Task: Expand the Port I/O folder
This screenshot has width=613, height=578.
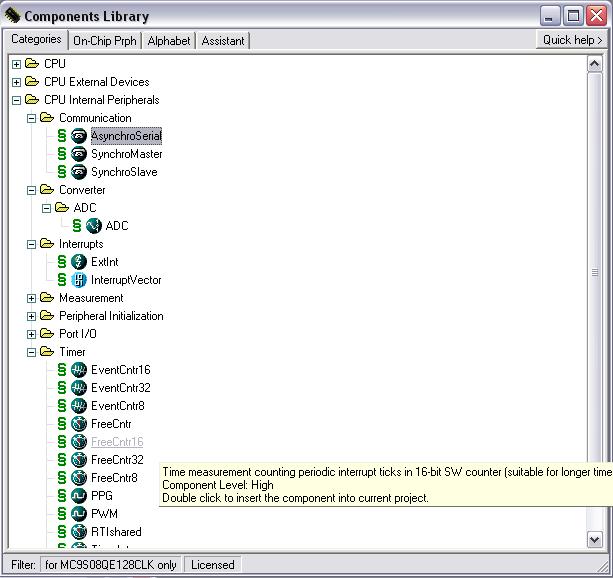Action: (32, 334)
